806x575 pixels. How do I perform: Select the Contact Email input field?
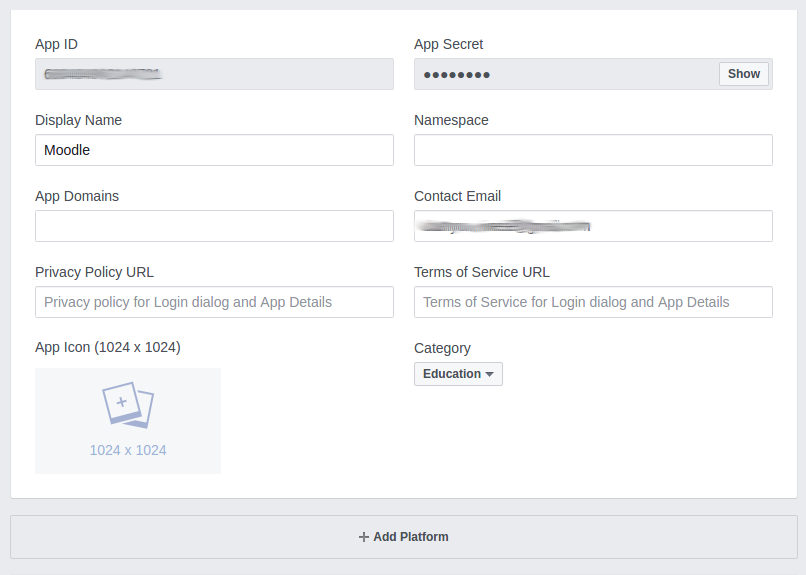pos(593,226)
